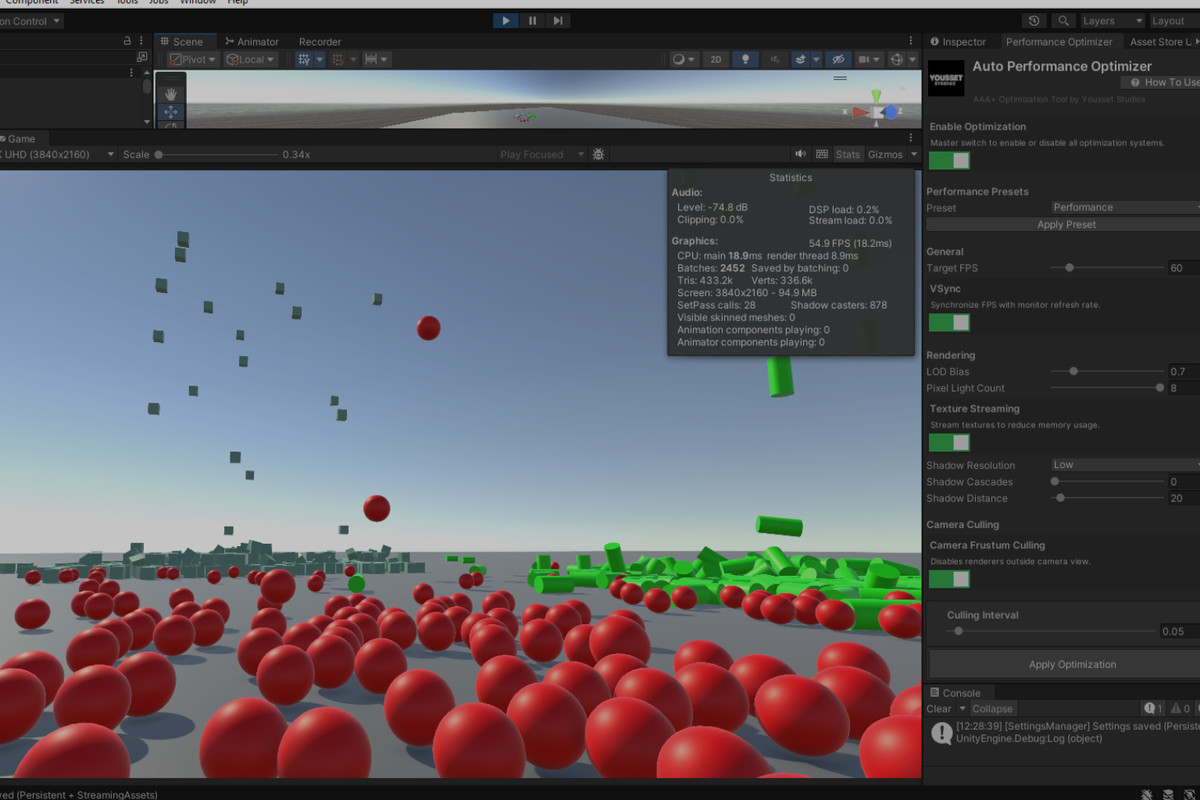The width and height of the screenshot is (1200, 800).
Task: Switch to the Inspector tab
Action: [x=958, y=41]
